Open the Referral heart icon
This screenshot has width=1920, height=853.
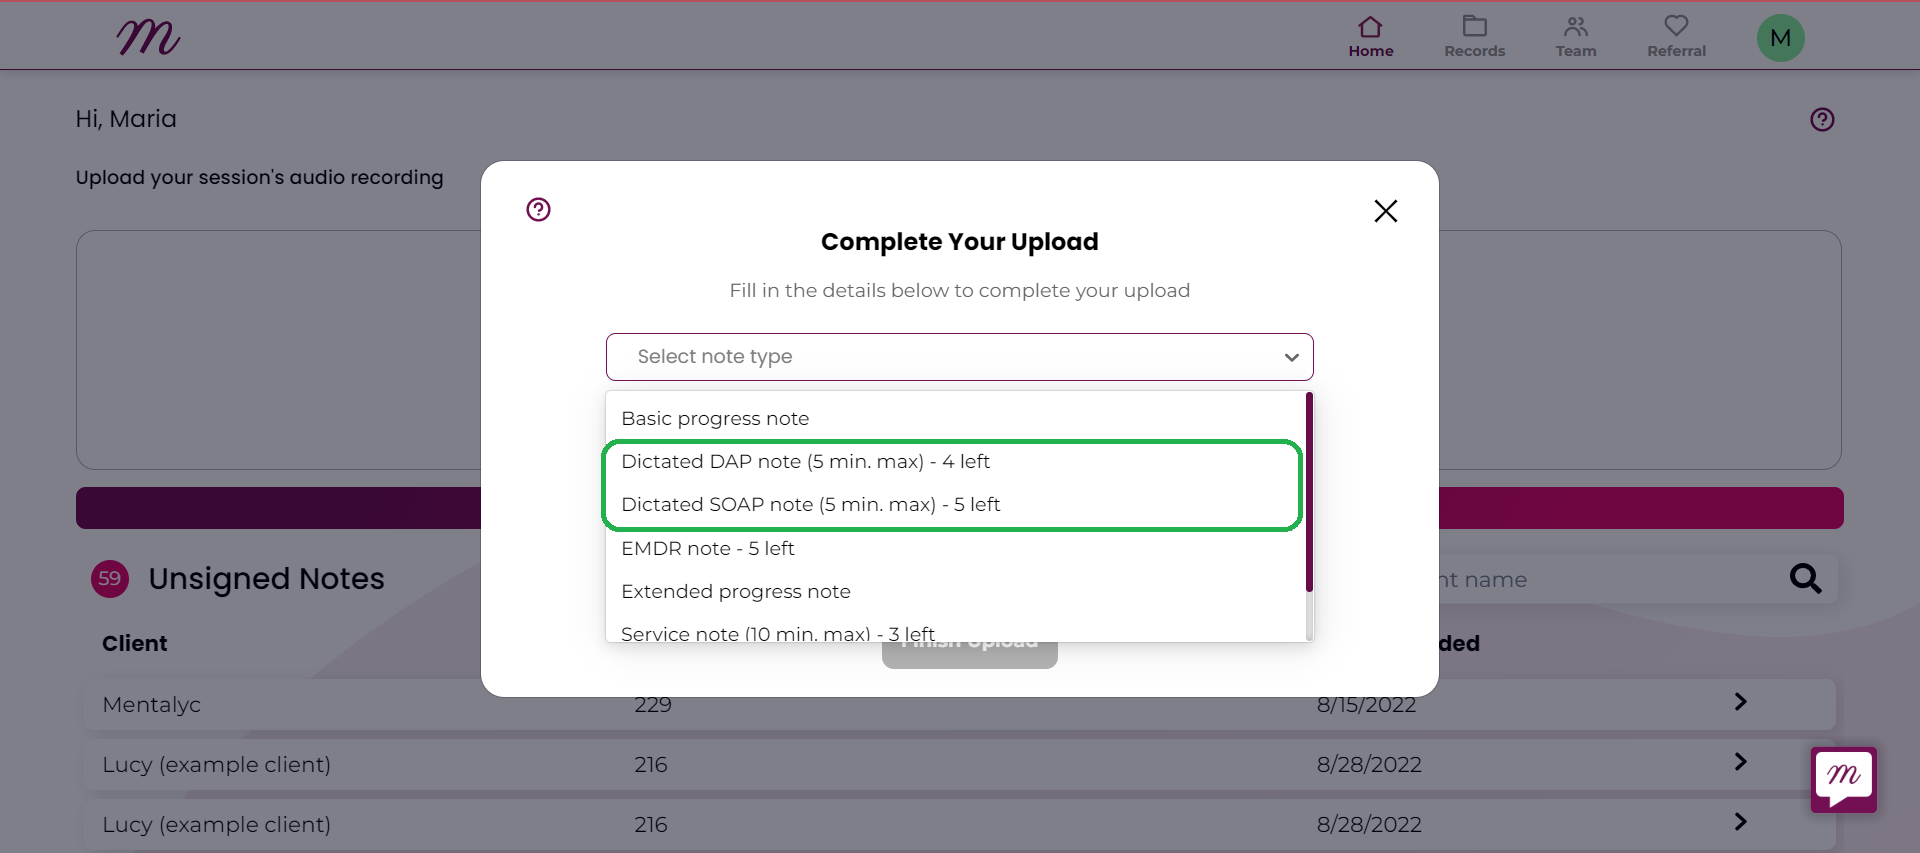pyautogui.click(x=1676, y=26)
